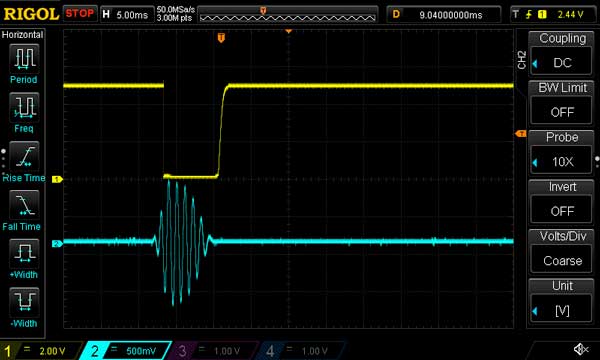The width and height of the screenshot is (600, 360).
Task: Click the Unit menu arrow
Action: pyautogui.click(x=535, y=311)
